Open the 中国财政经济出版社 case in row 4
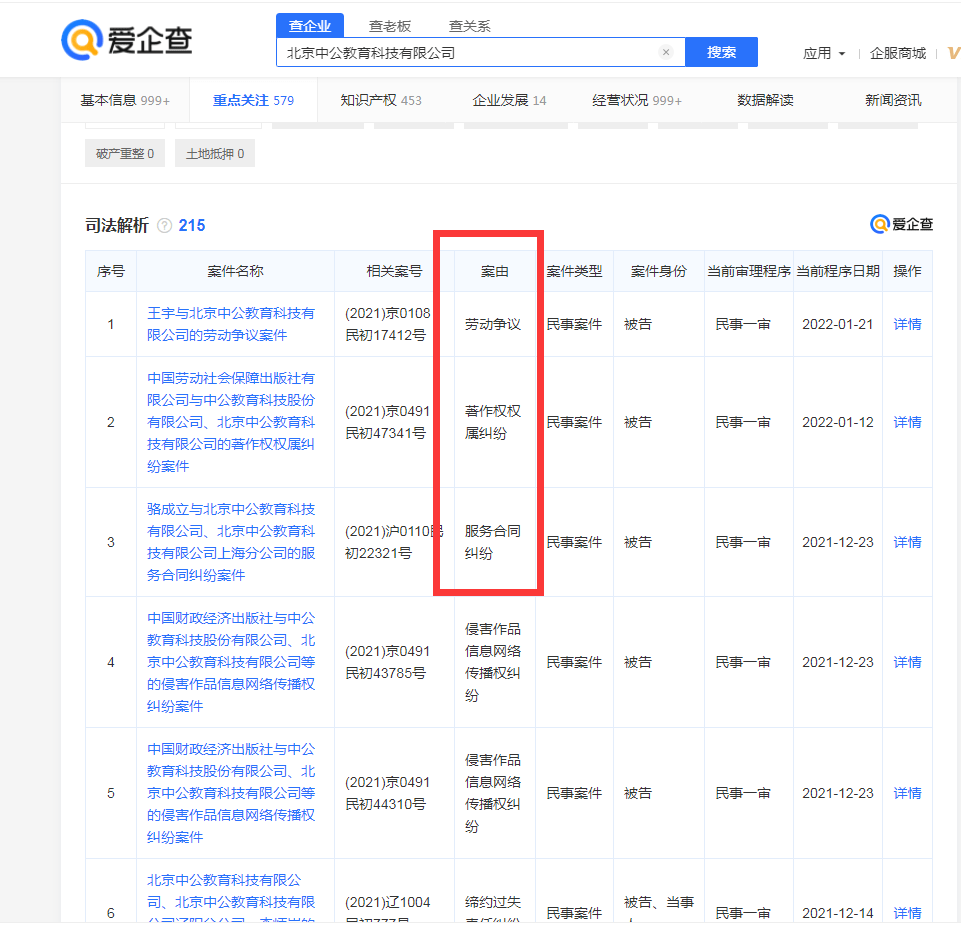The width and height of the screenshot is (961, 929). pos(231,662)
